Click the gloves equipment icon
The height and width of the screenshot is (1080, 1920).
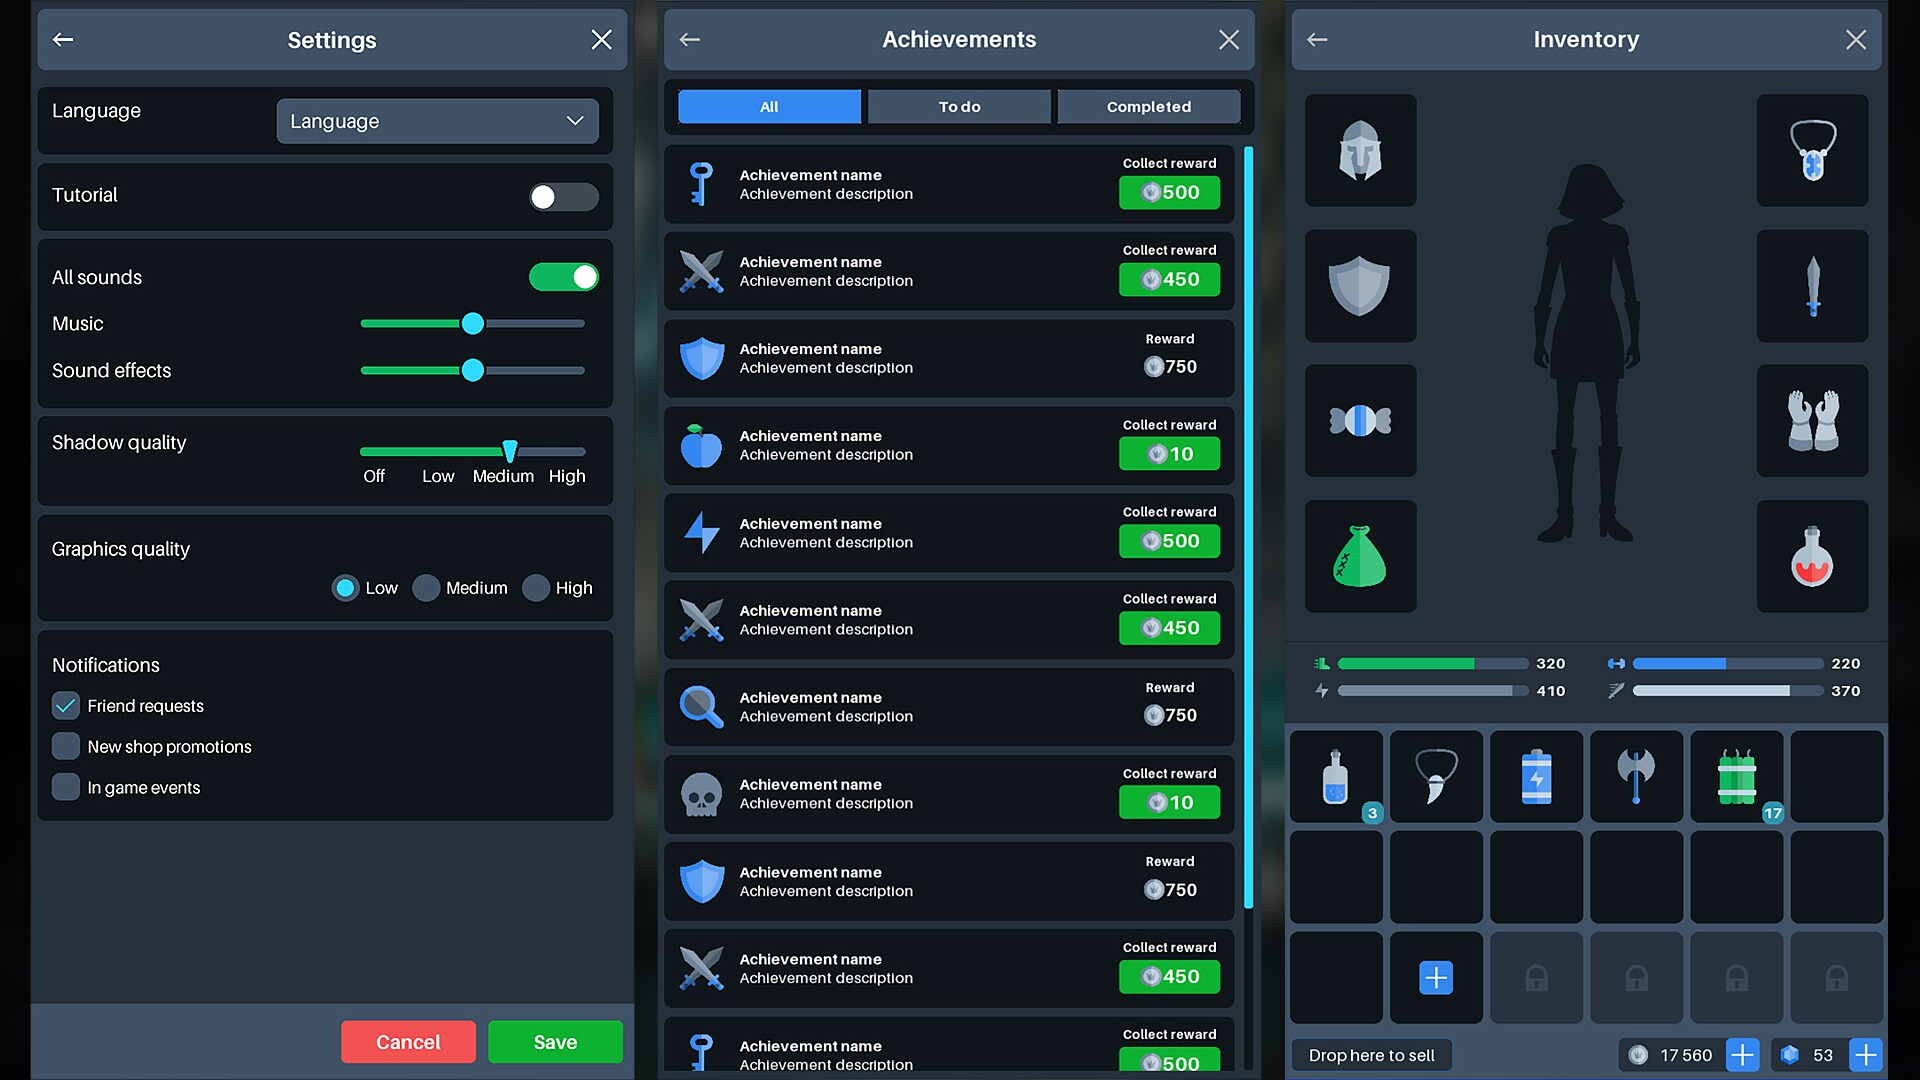pyautogui.click(x=1813, y=420)
